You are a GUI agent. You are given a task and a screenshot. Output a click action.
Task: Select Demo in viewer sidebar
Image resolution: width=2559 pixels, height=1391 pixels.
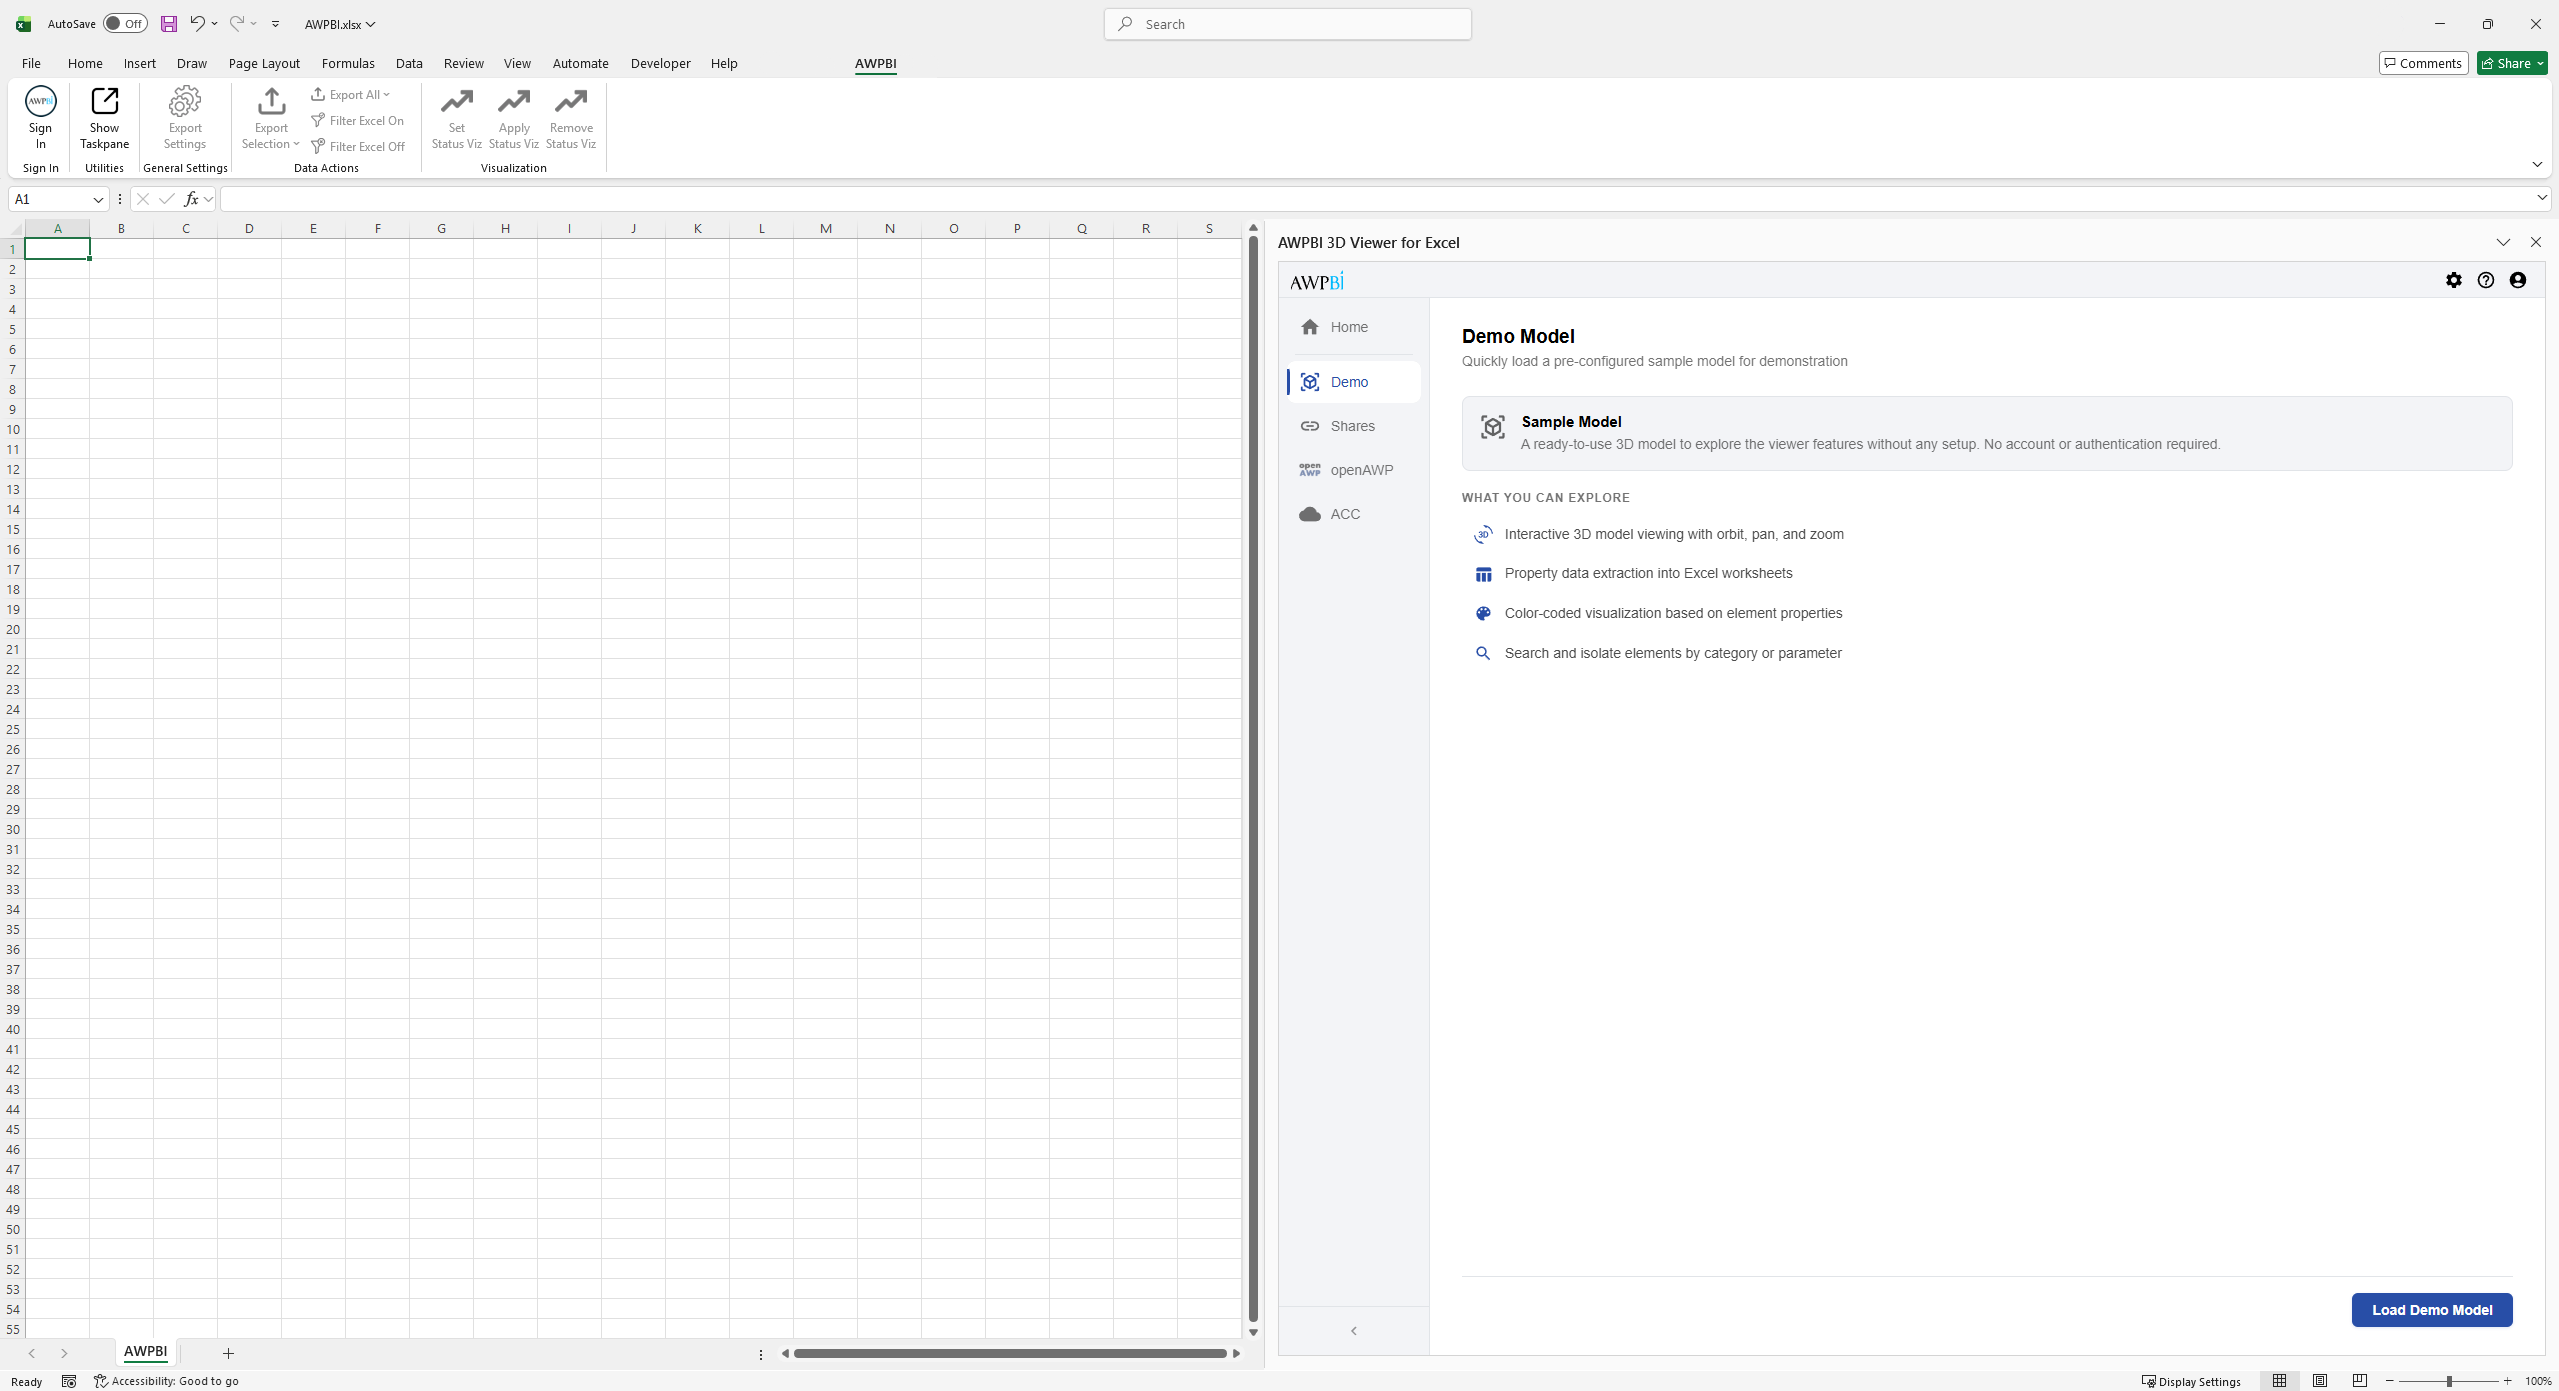1354,382
